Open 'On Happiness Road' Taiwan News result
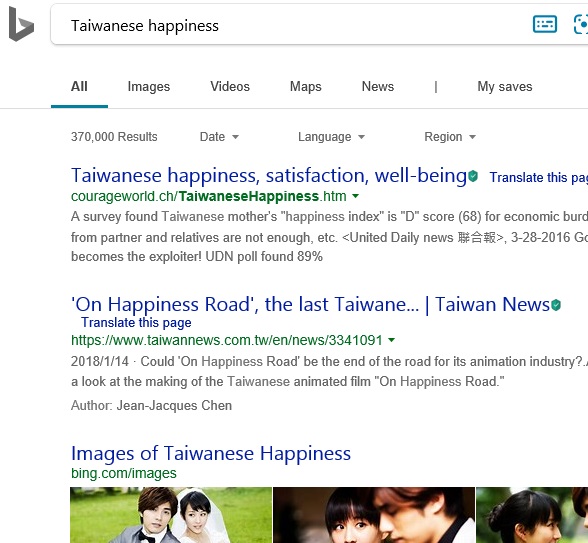 310,304
